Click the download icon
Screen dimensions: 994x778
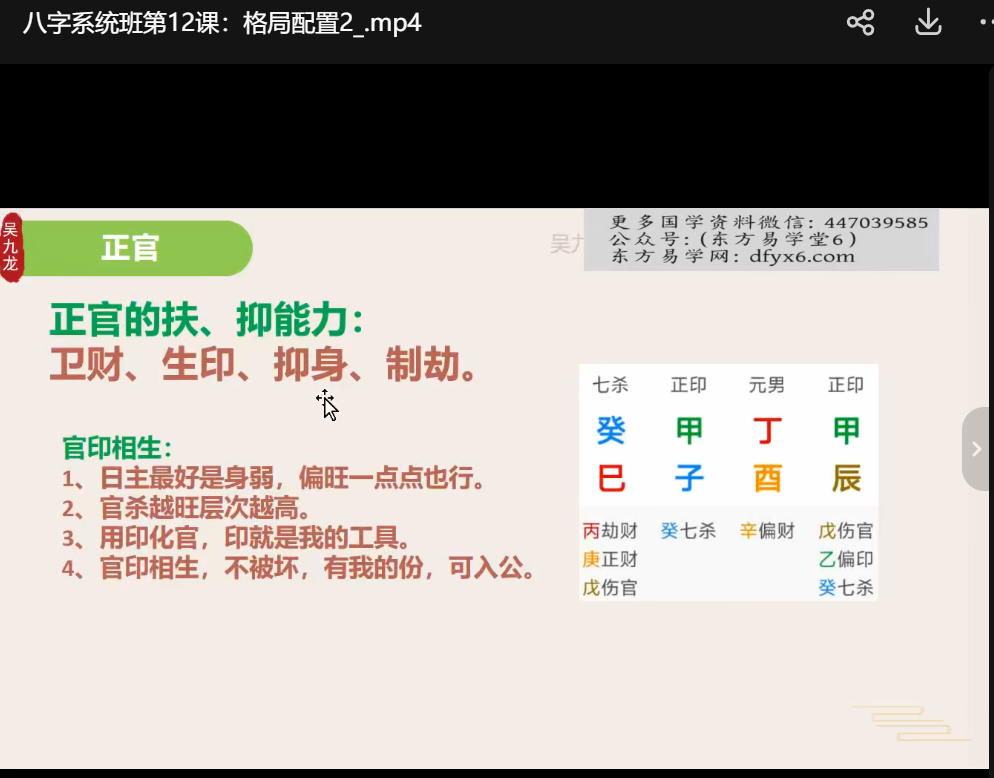pos(928,23)
